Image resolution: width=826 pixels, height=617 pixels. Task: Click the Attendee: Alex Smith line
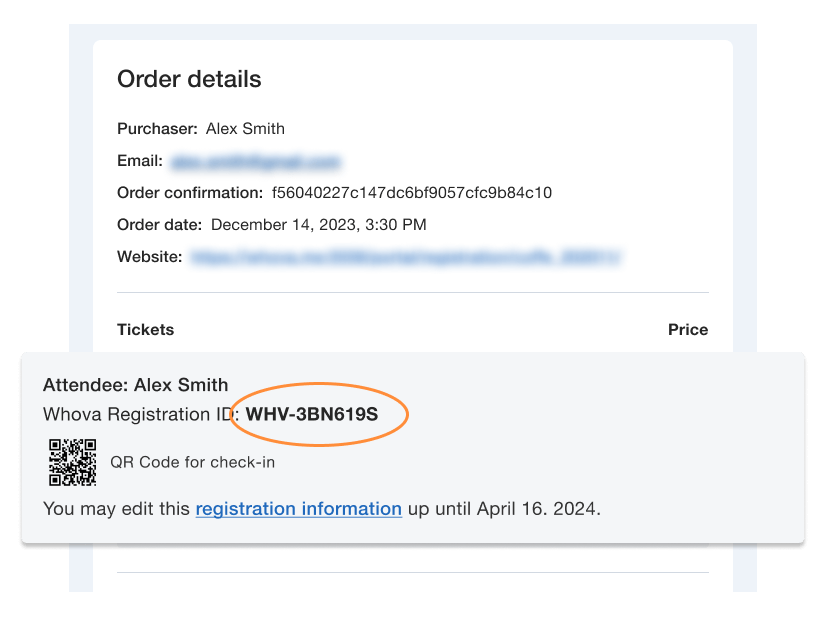pyautogui.click(x=135, y=385)
